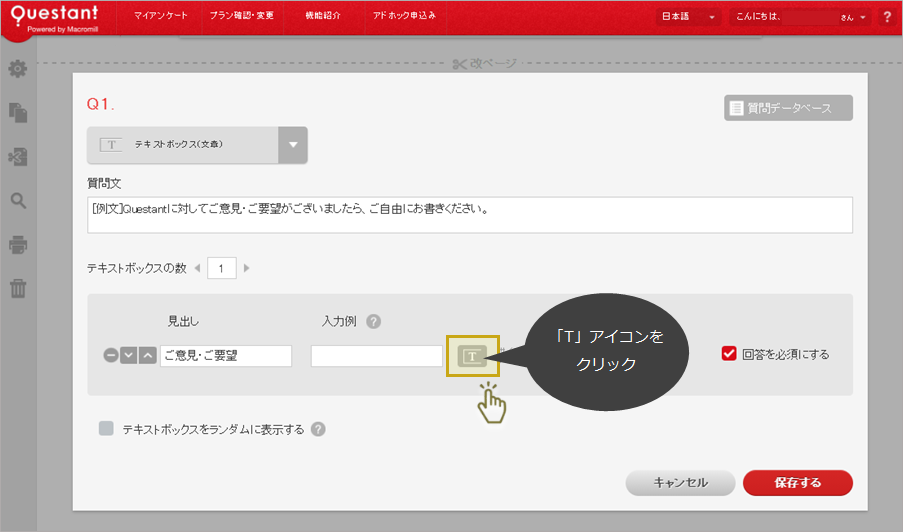Click the help question mark in header
The image size is (903, 532).
click(x=886, y=17)
